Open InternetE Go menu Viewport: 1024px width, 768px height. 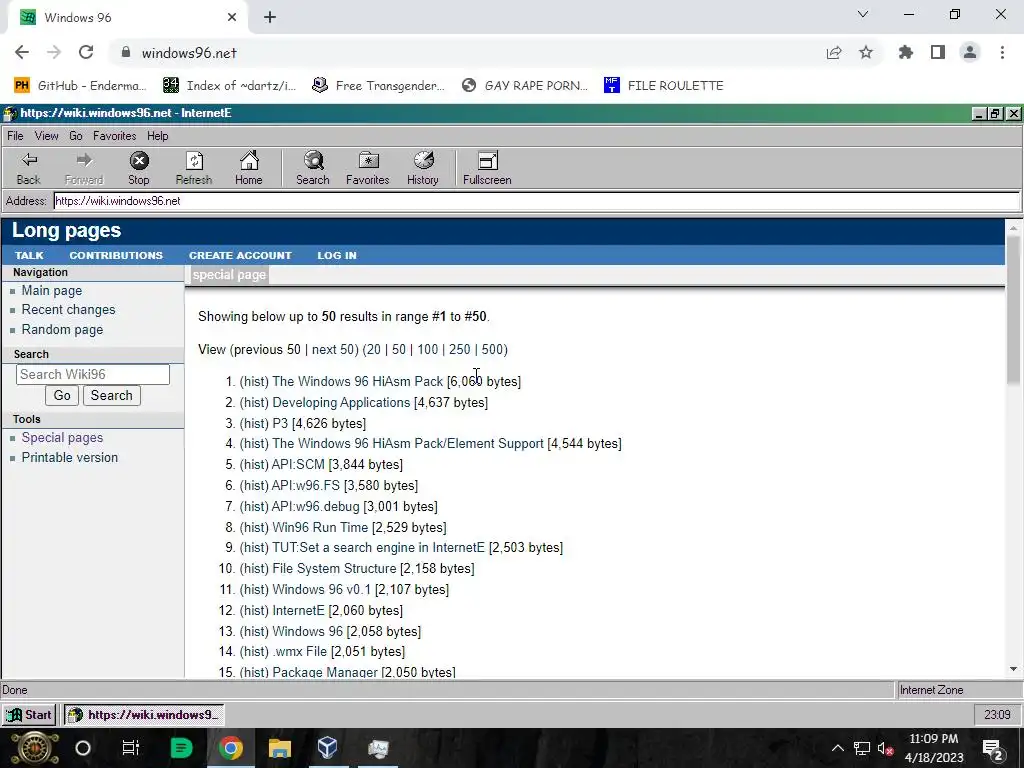click(x=76, y=136)
